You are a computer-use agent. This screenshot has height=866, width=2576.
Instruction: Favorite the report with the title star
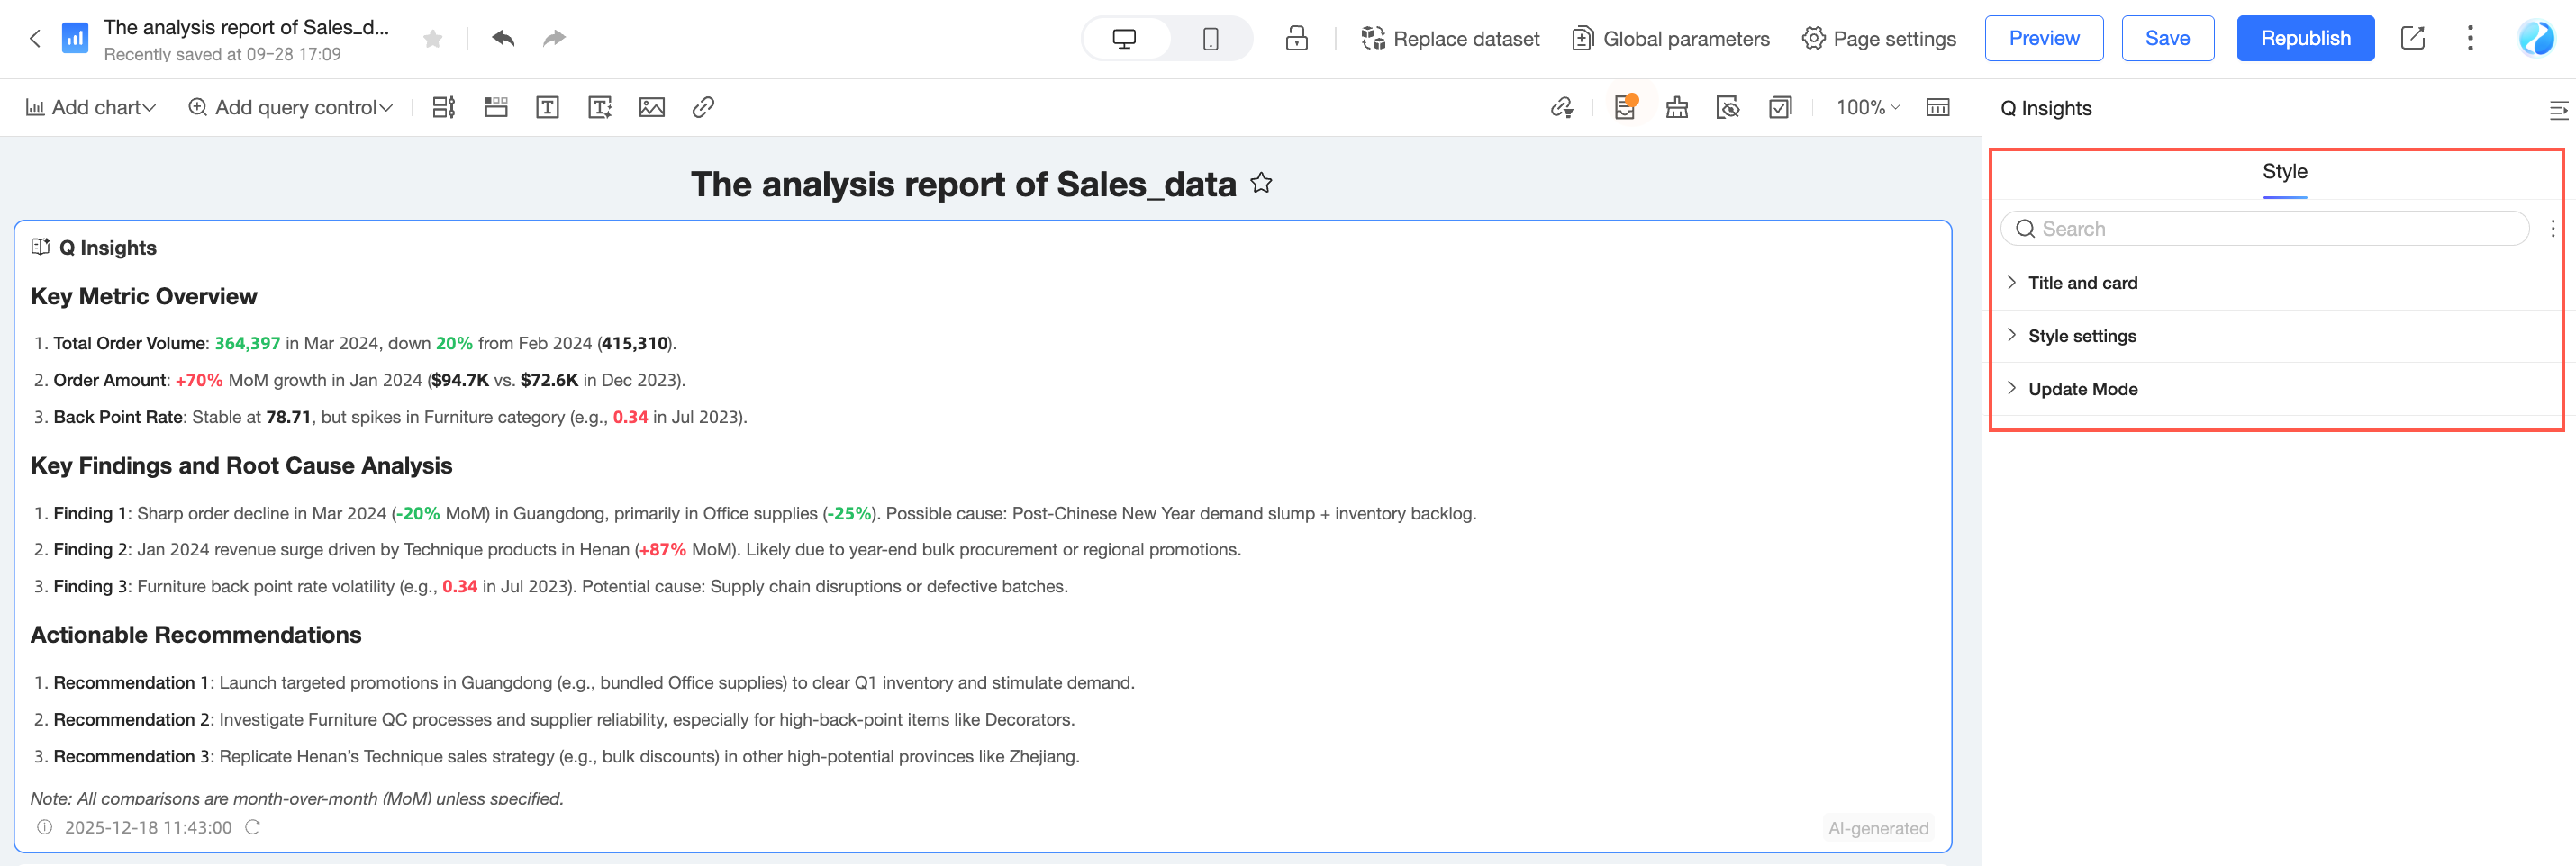[x=1262, y=183]
